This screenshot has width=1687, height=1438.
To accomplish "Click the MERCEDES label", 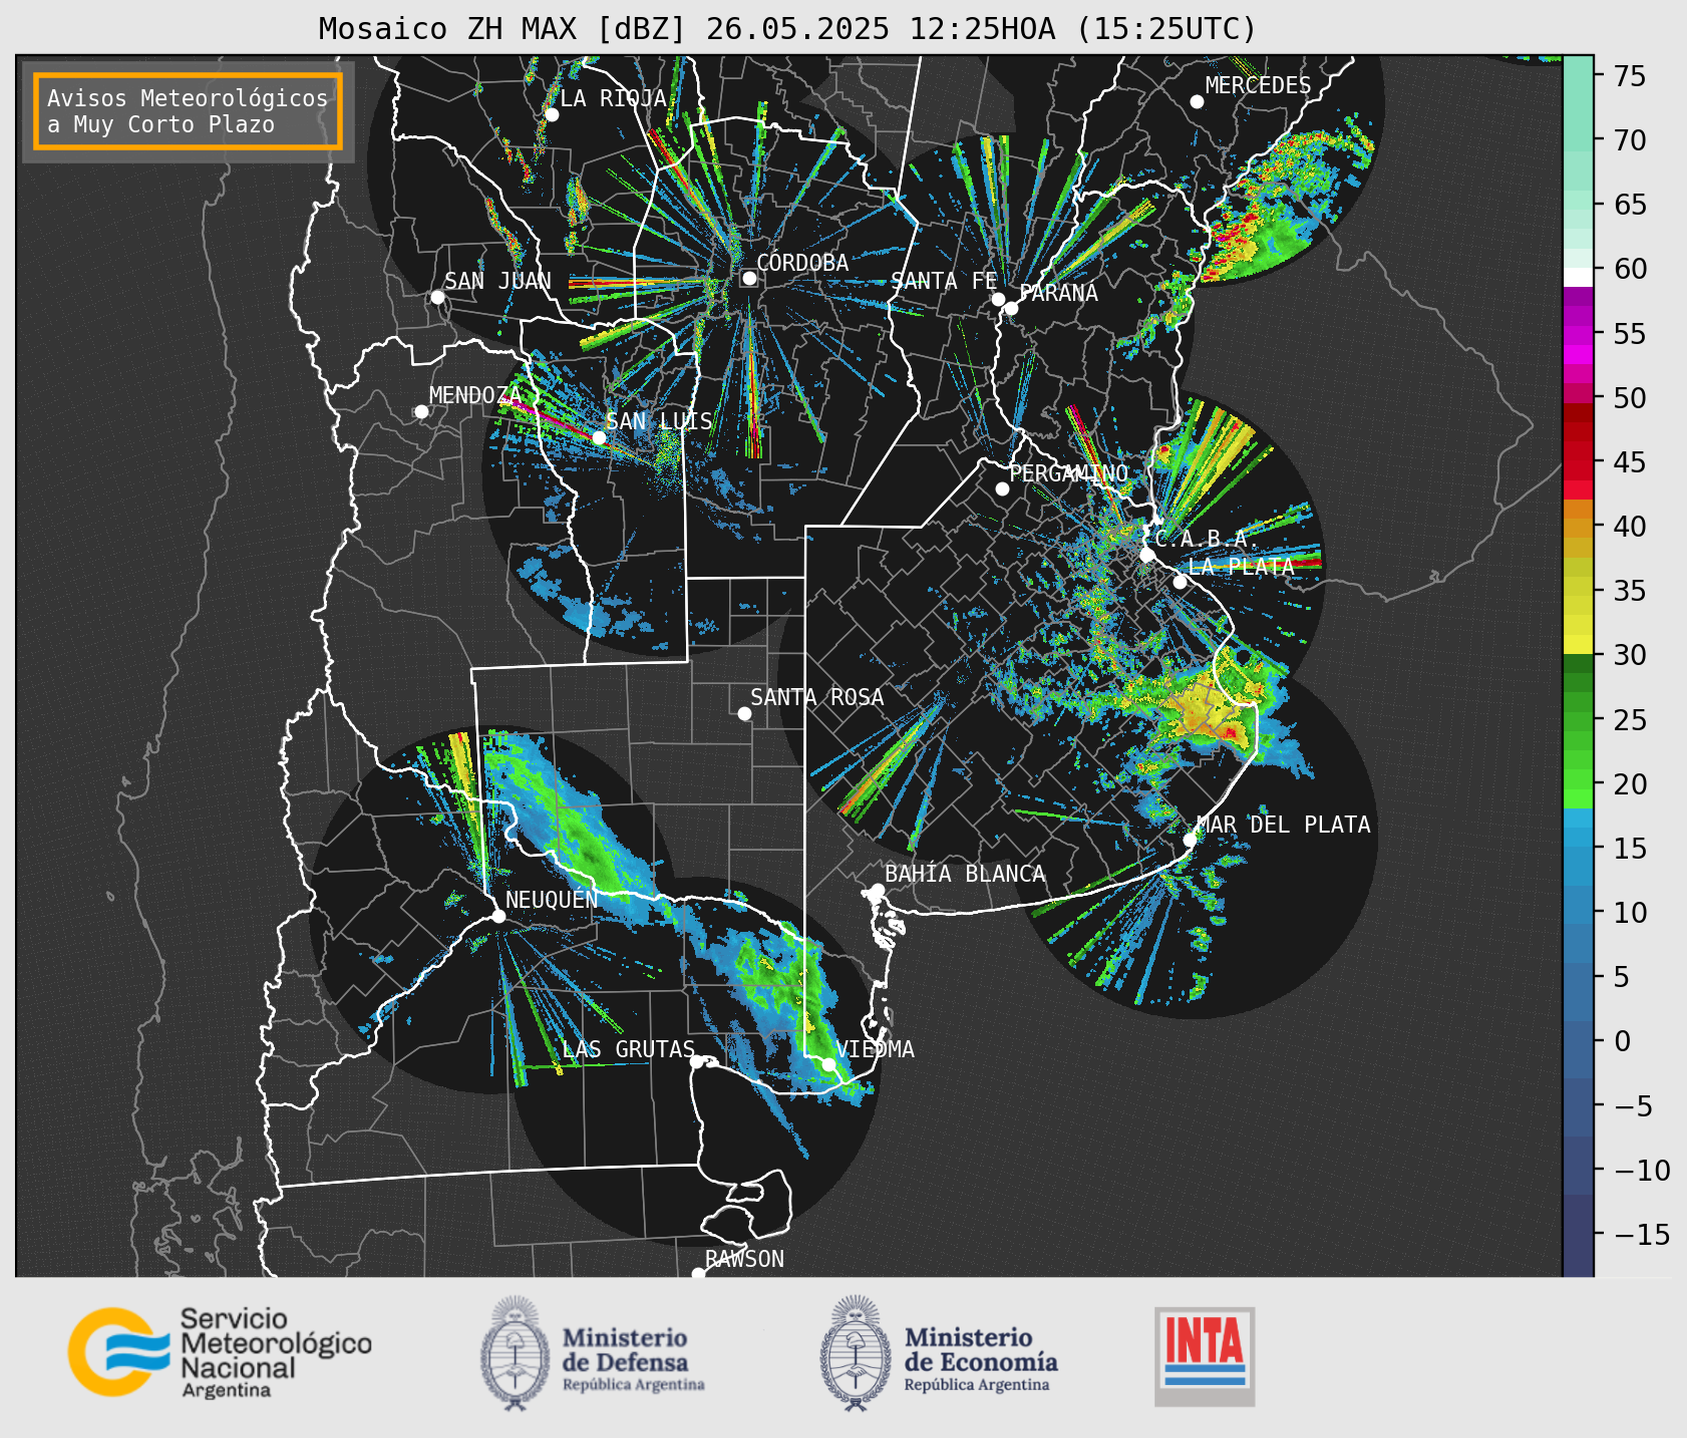I will [1258, 86].
